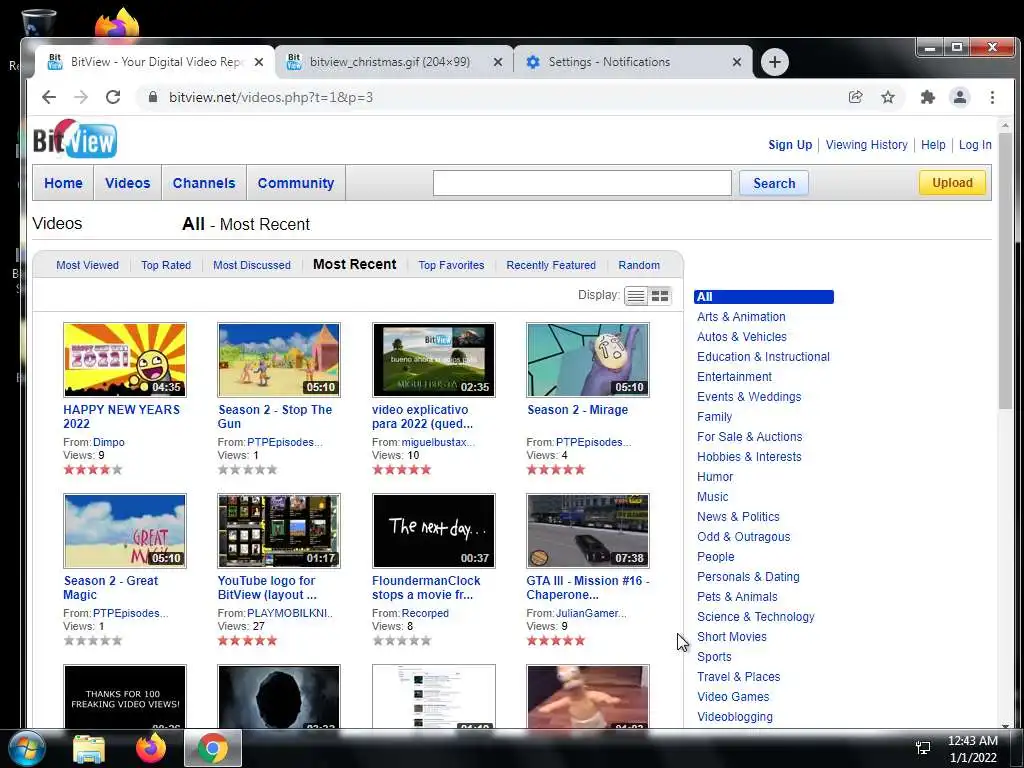Viewport: 1024px width, 768px height.
Task: Open the Windows Start orb
Action: (27, 748)
